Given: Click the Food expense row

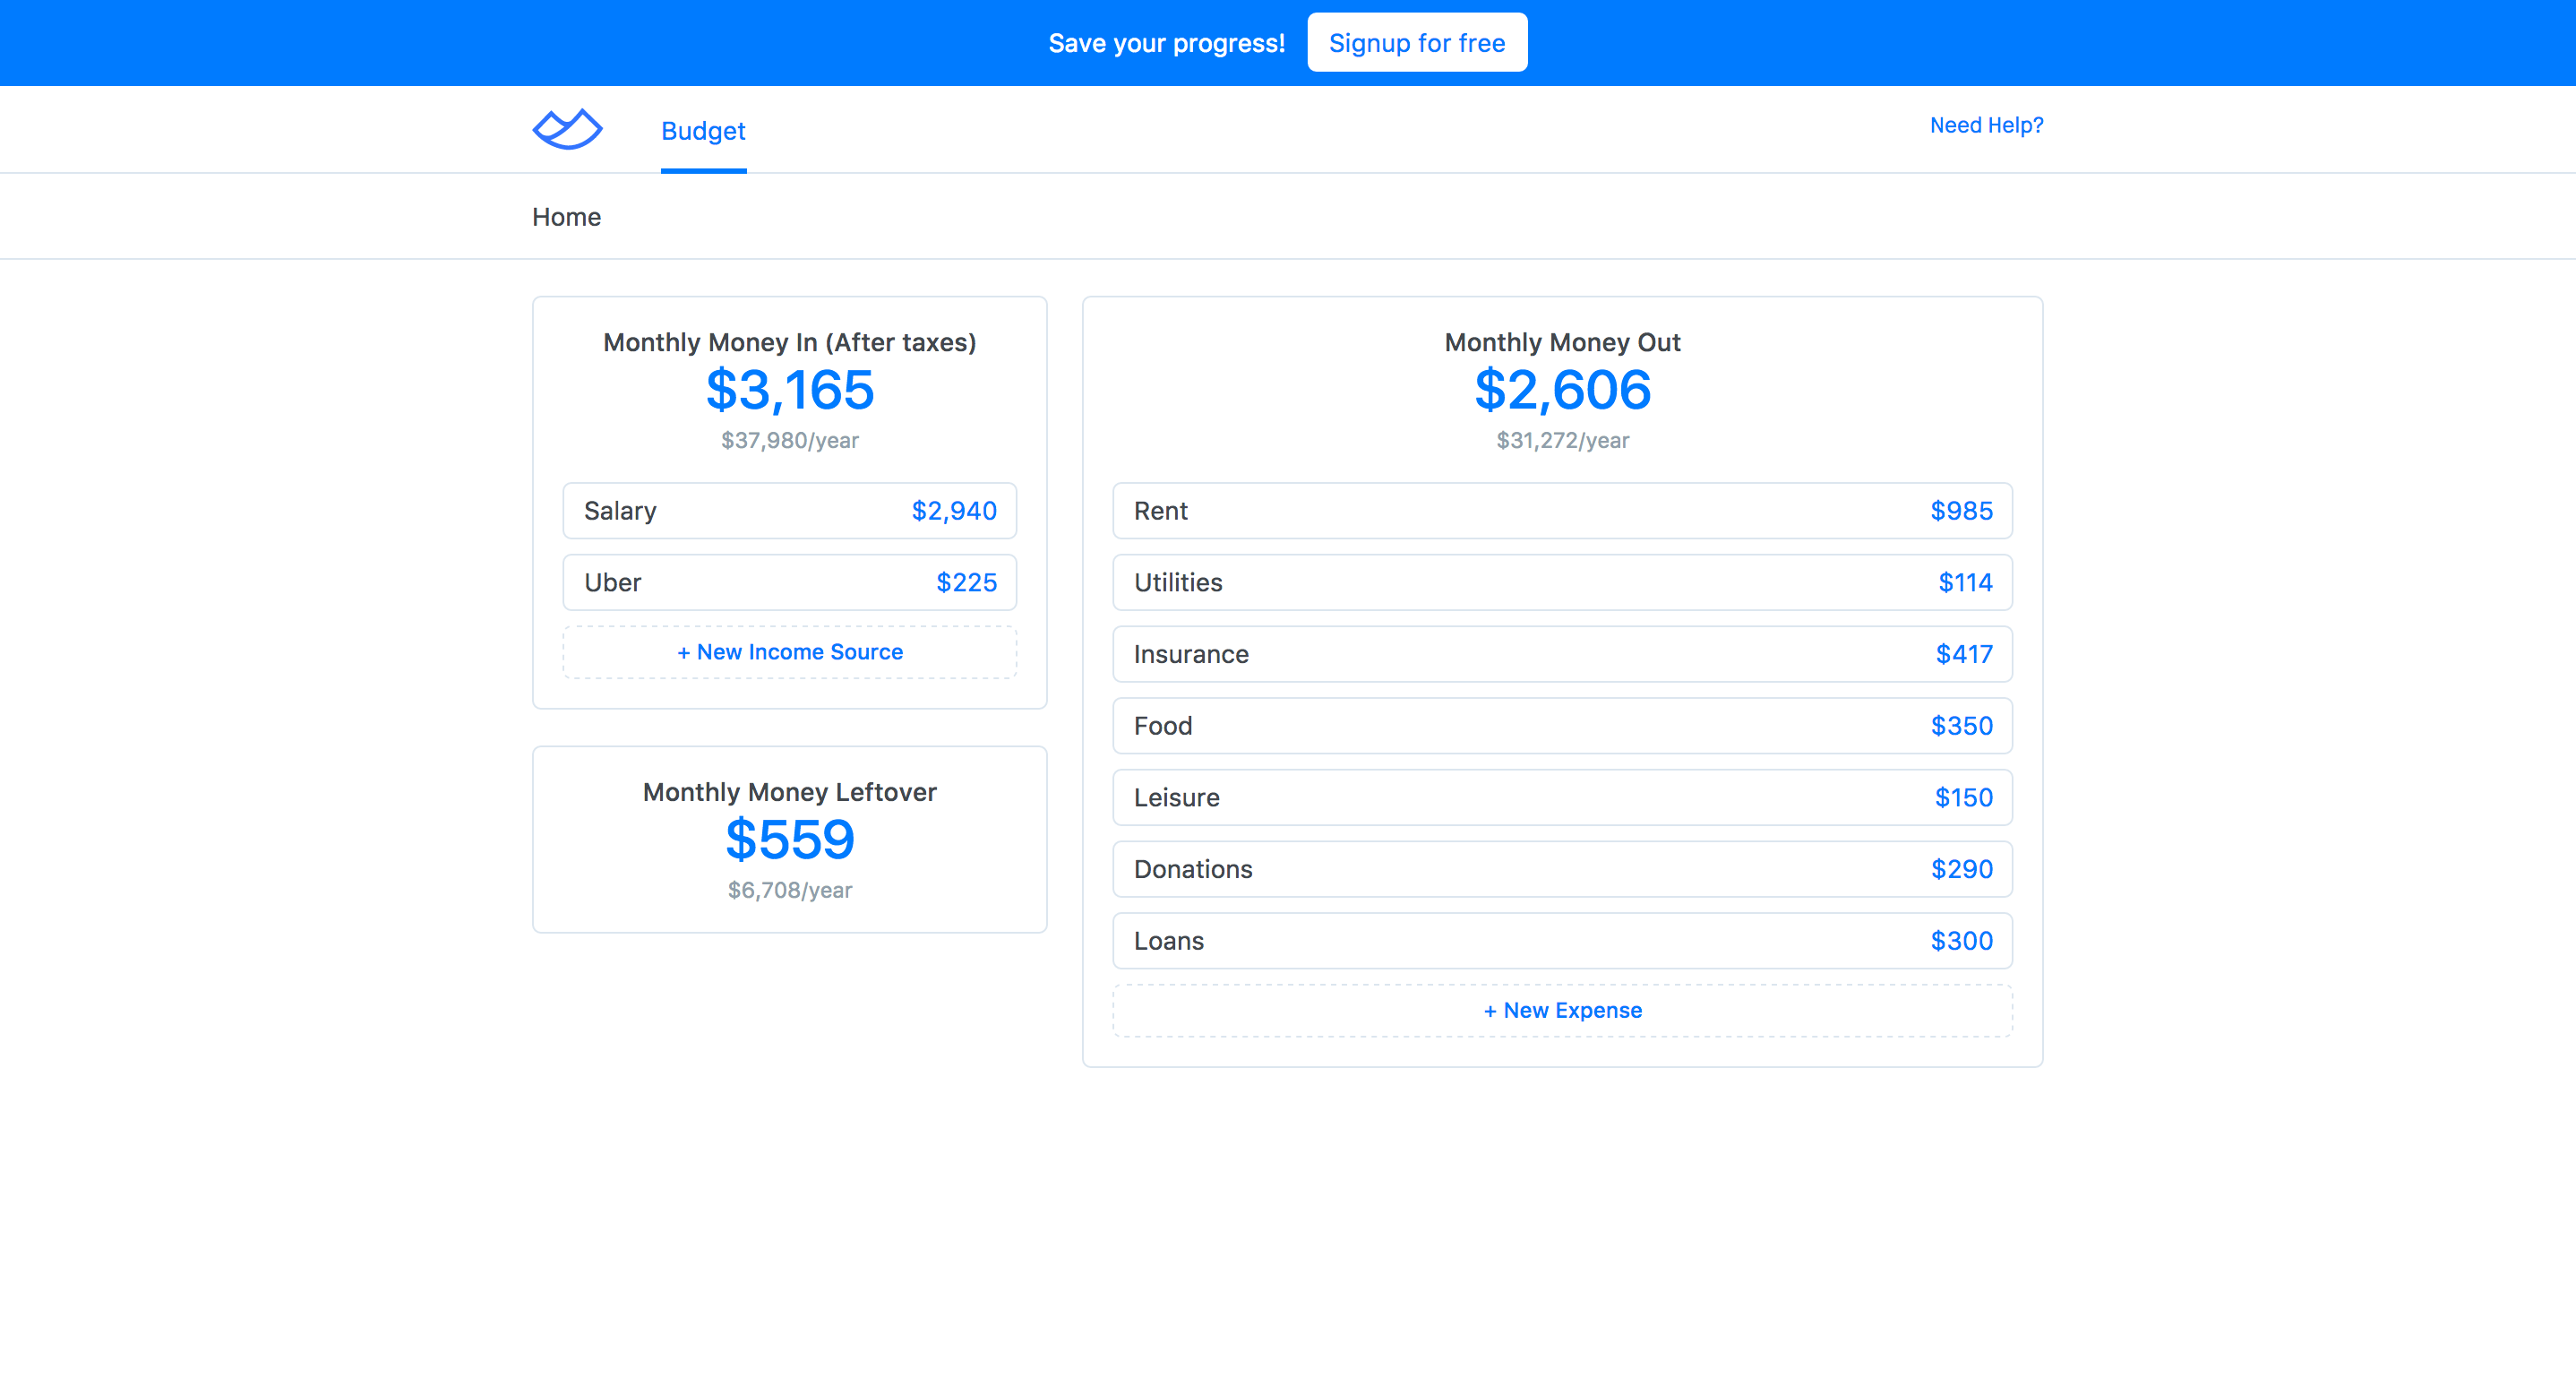Looking at the screenshot, I should (1562, 726).
